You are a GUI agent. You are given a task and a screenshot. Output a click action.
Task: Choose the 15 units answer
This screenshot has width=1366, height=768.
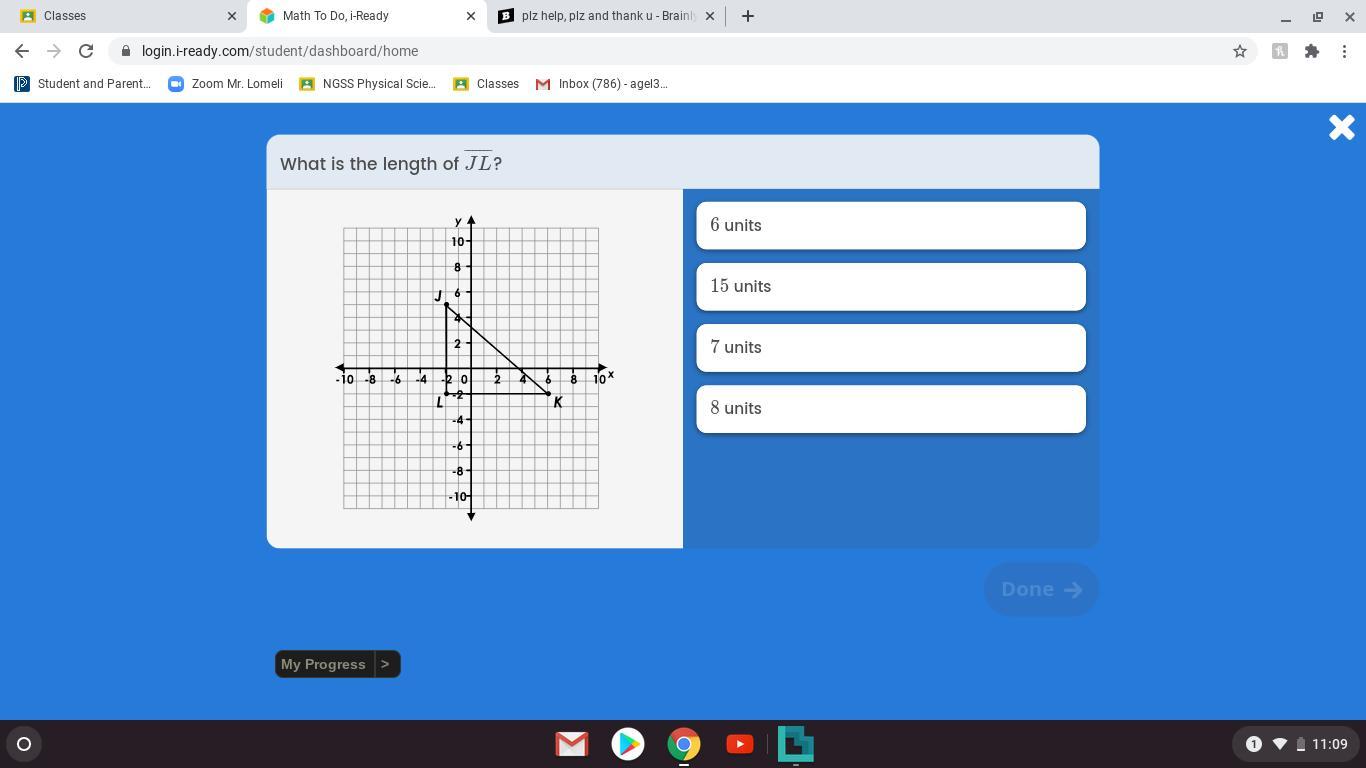coord(891,286)
